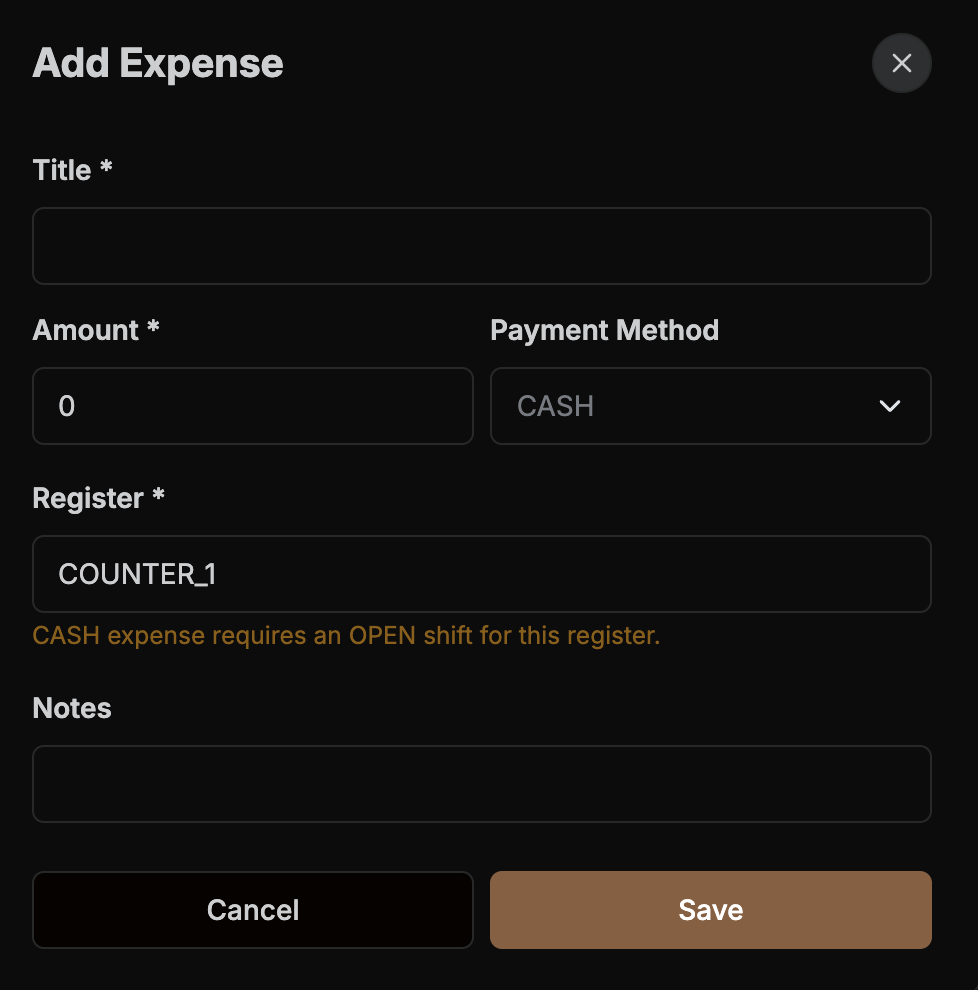Click the Add Expense heading
Screen dimensions: 978x990
coord(158,63)
